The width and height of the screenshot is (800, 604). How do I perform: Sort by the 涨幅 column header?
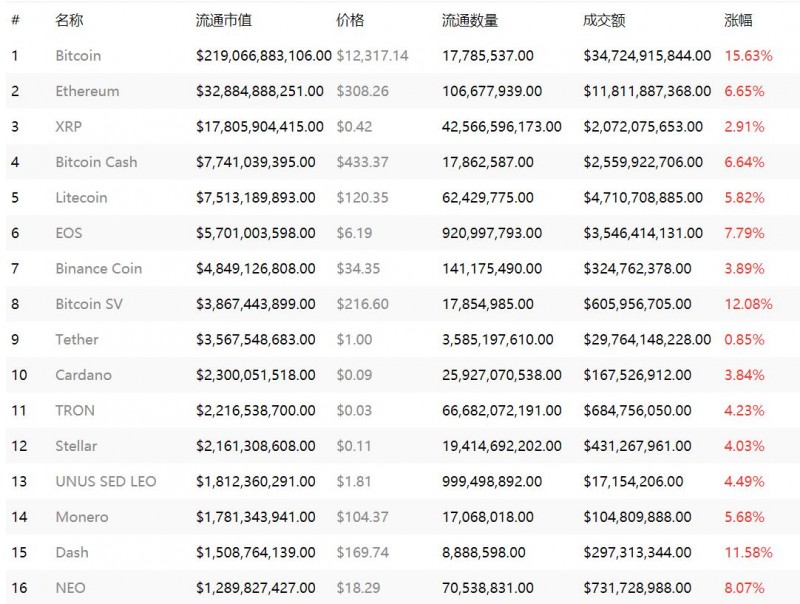coord(737,20)
